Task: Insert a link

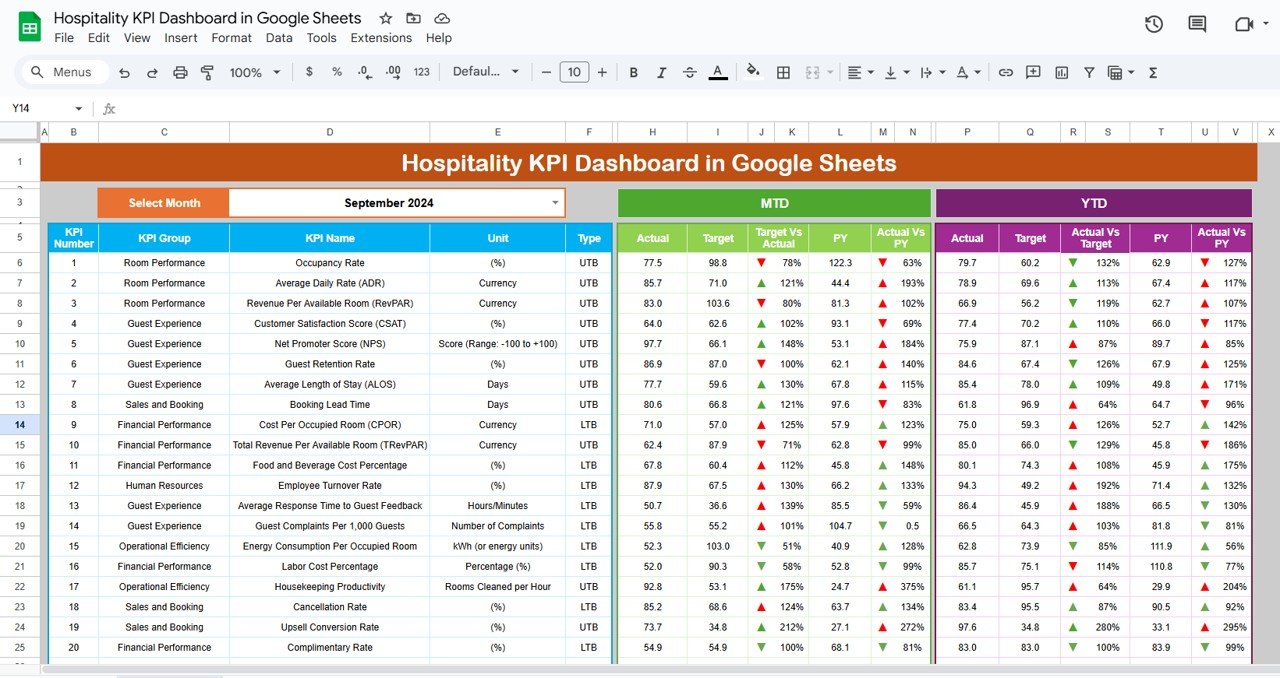Action: point(1006,72)
